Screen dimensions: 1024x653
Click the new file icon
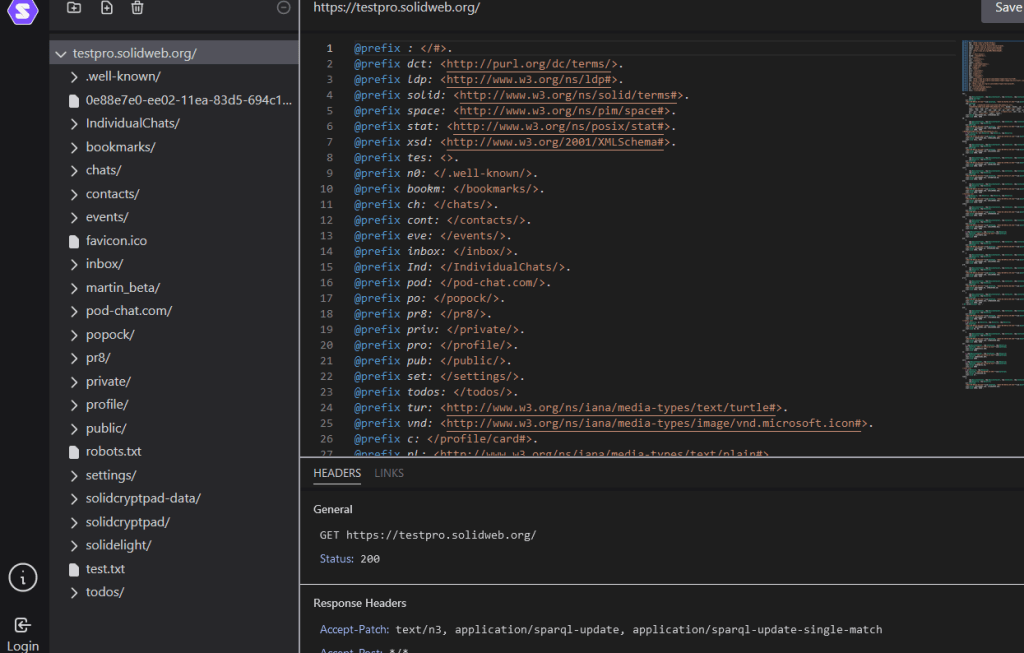[107, 8]
